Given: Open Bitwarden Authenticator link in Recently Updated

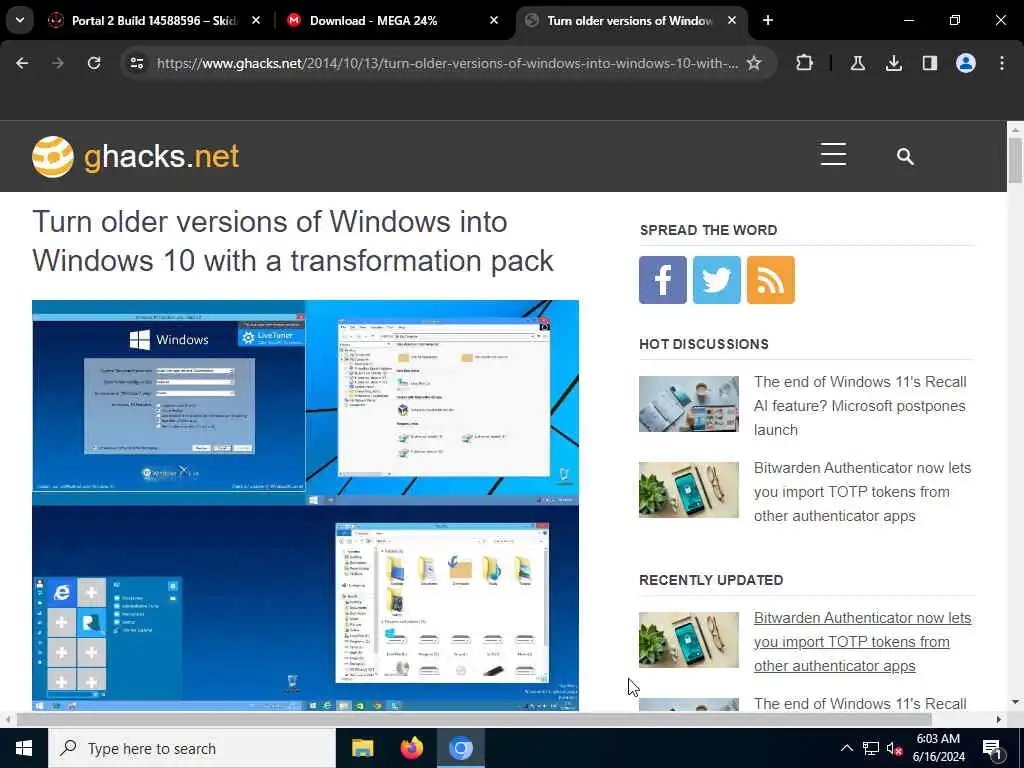Looking at the screenshot, I should [862, 642].
